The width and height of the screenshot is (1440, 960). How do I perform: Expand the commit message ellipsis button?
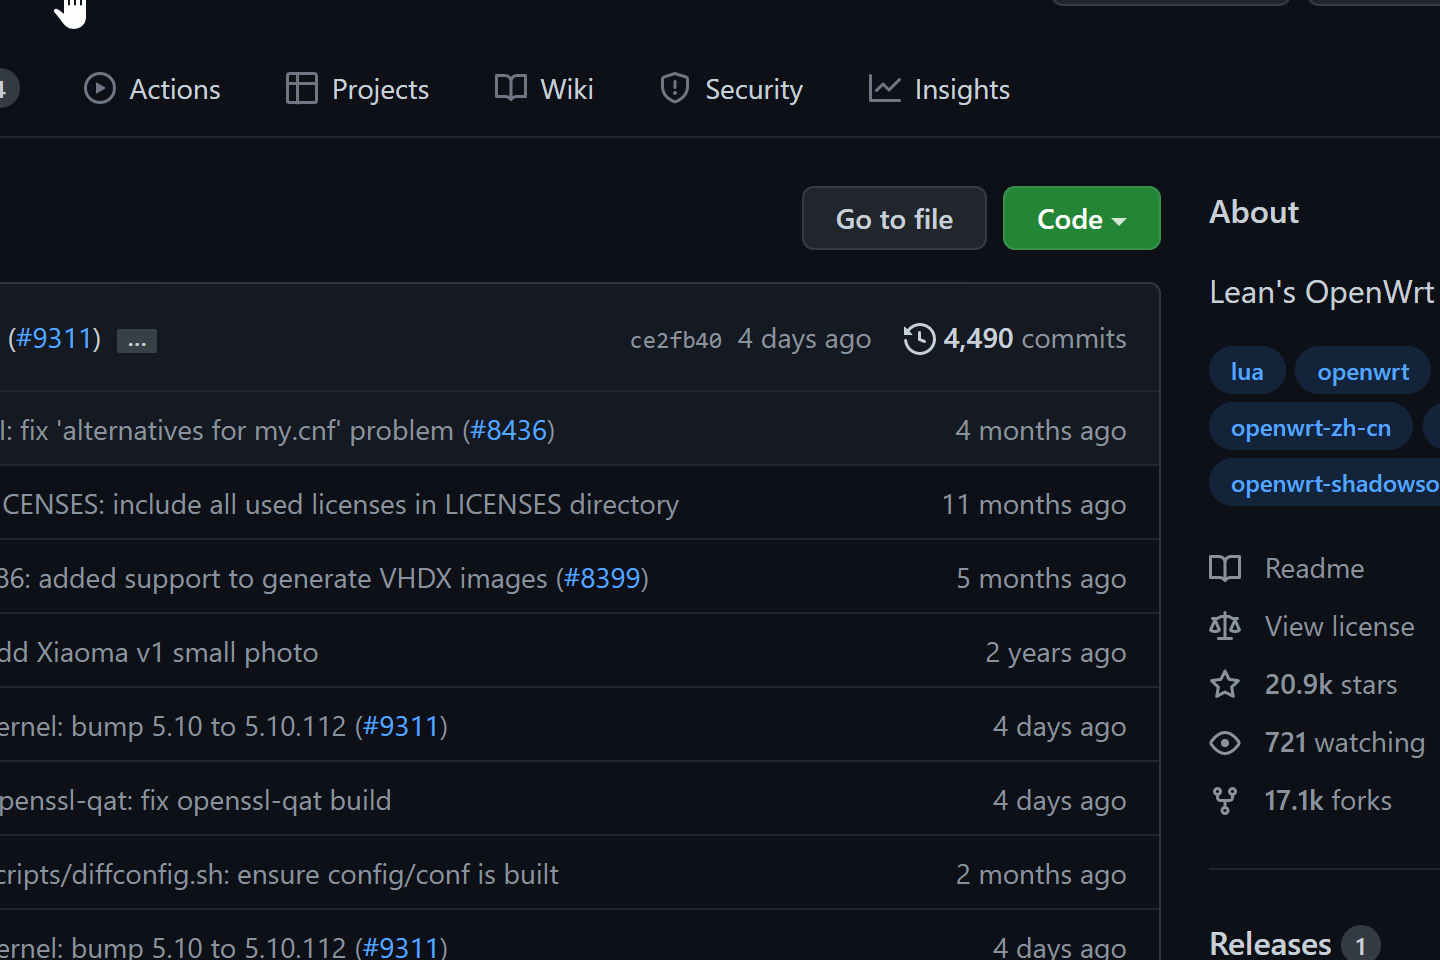[x=137, y=341]
